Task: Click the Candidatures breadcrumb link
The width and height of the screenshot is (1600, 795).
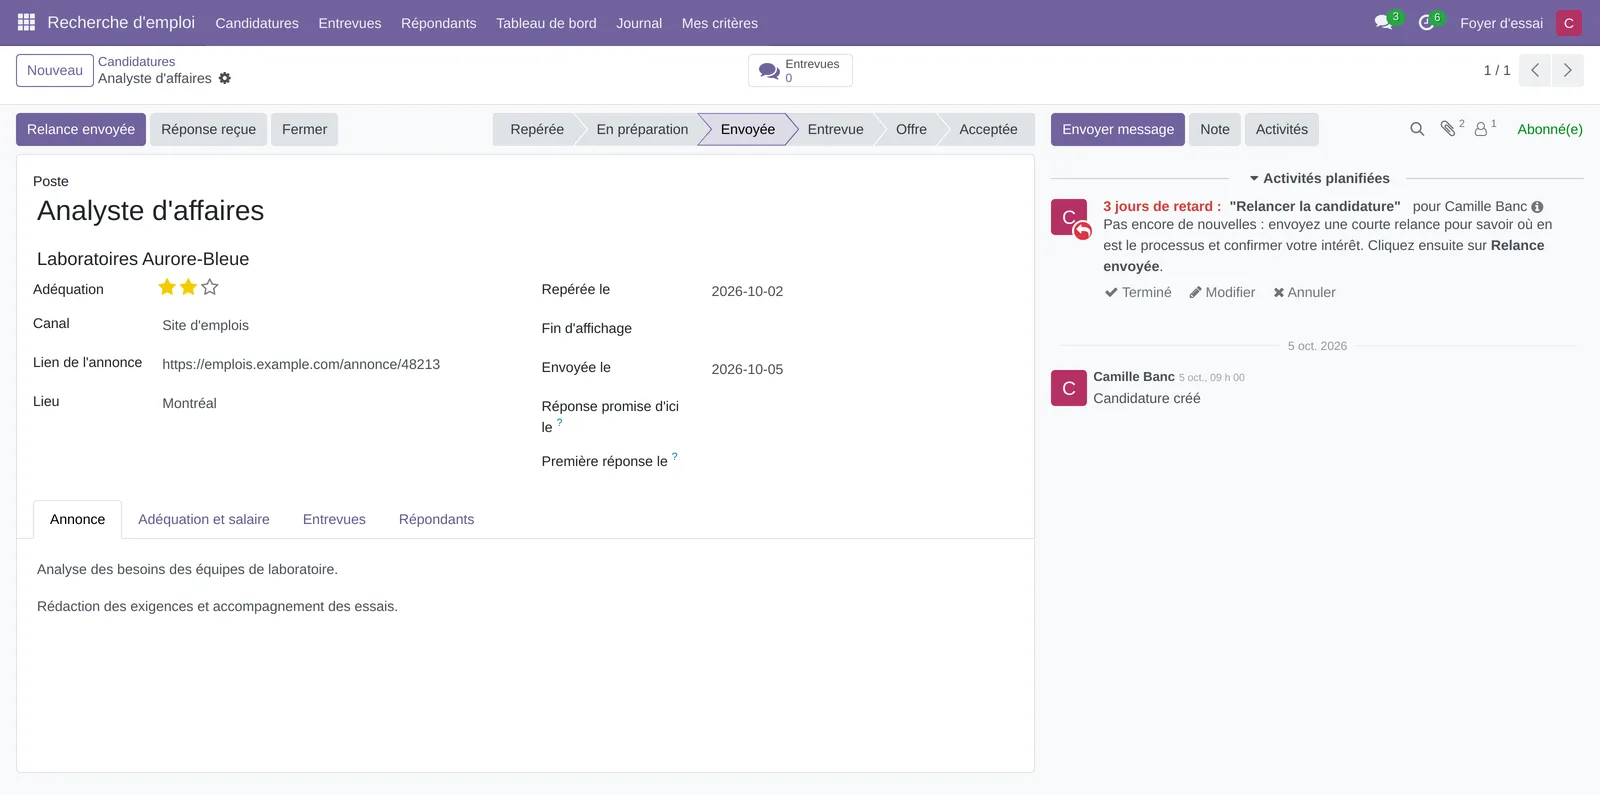Action: (x=136, y=62)
